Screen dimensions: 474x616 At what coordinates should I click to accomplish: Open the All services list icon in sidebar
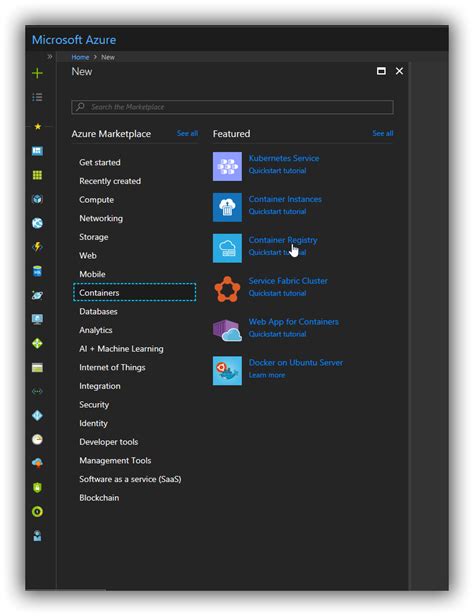(x=37, y=97)
